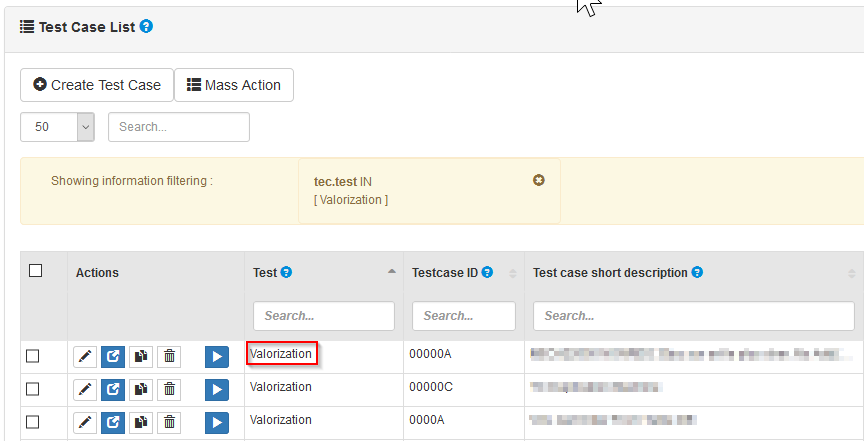864x441 pixels.
Task: Select the checkbox for test case 0000A
Action: point(33,423)
